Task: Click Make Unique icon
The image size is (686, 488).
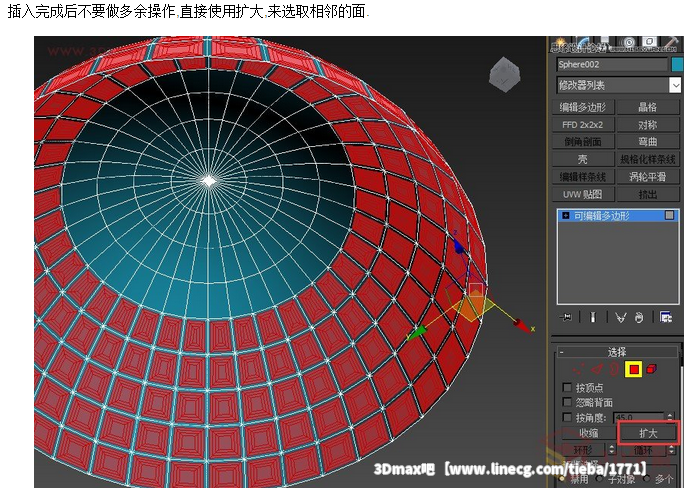Action: (x=620, y=317)
